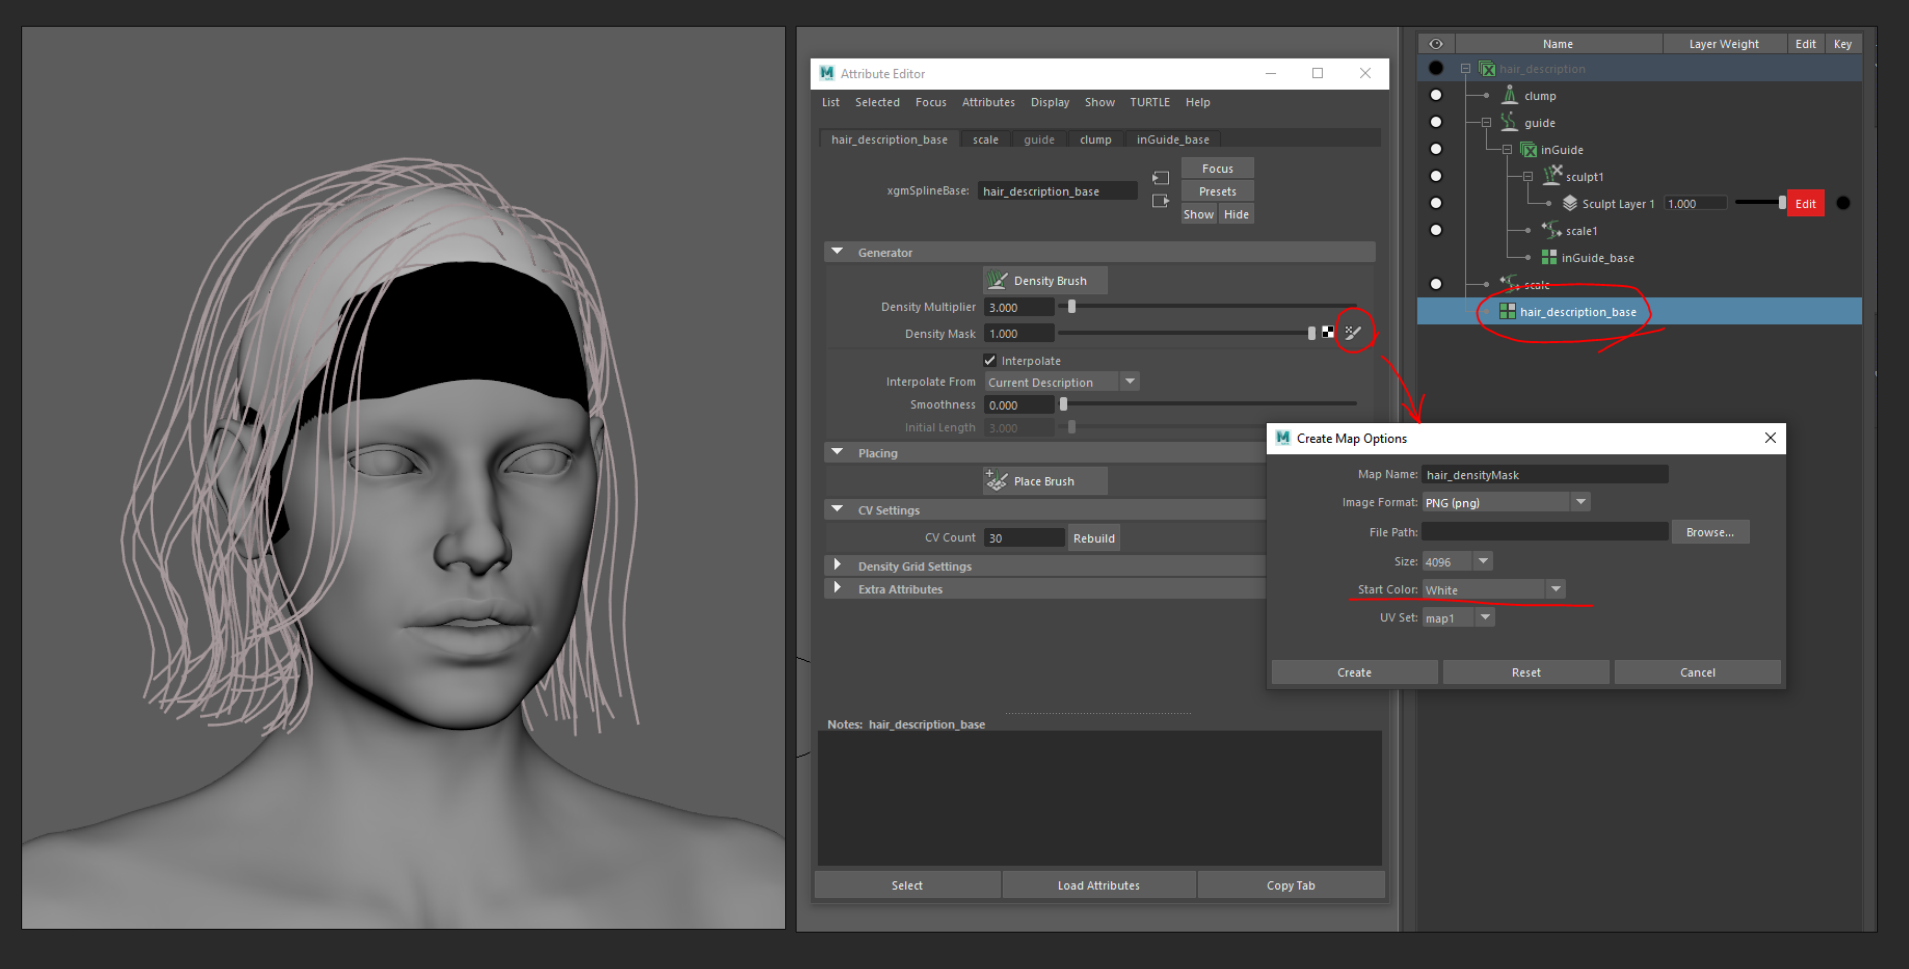1909x969 pixels.
Task: Select the clump modifier icon in layer tree
Action: pos(1510,95)
